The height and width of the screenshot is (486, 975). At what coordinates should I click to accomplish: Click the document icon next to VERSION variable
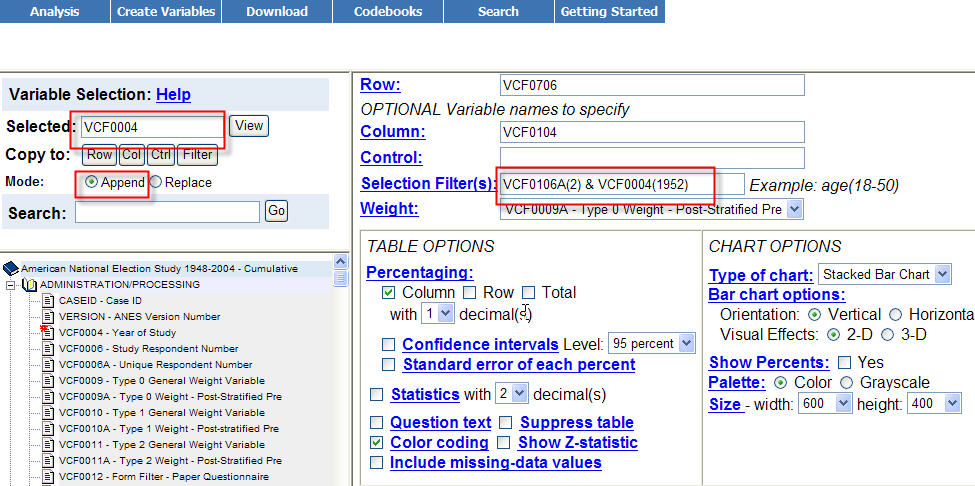point(48,316)
